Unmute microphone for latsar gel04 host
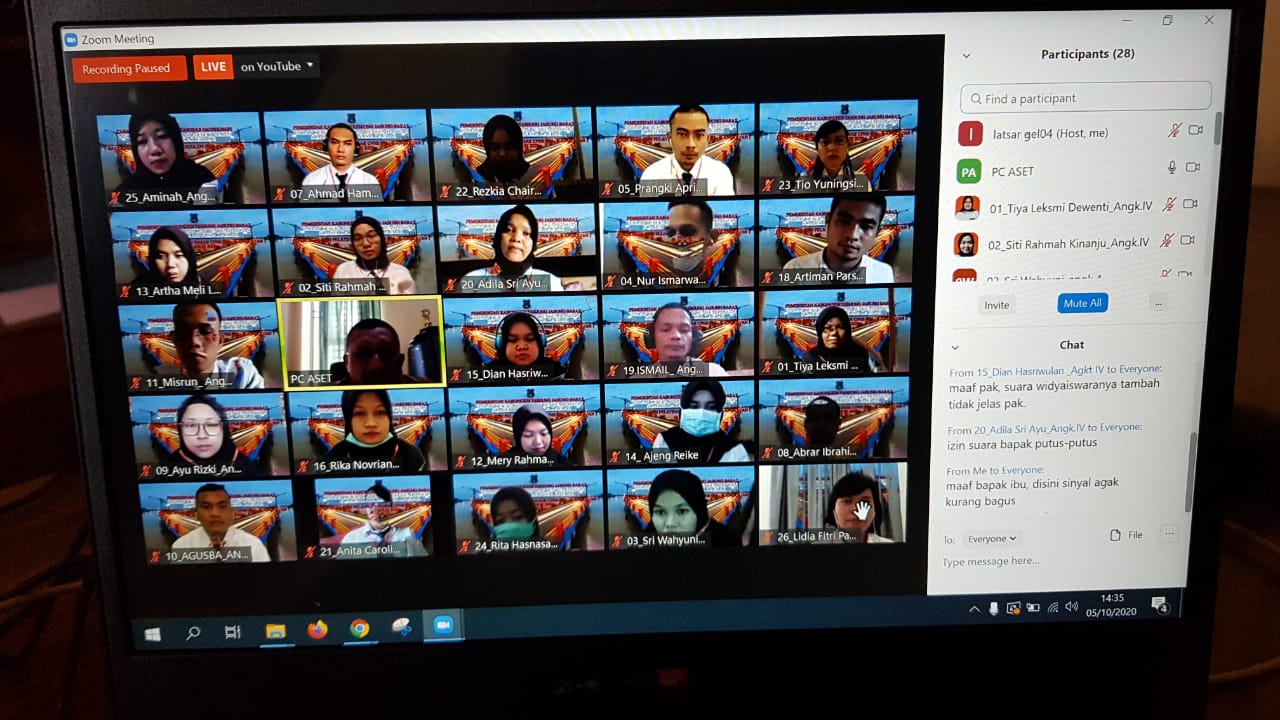Screen dimensions: 1280x720 [1174, 131]
